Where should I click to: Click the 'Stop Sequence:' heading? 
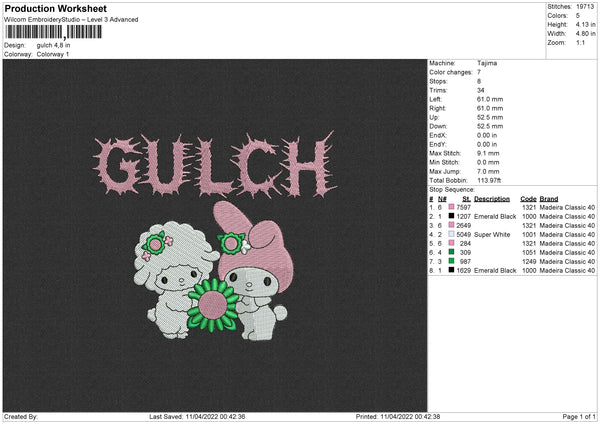pos(452,189)
